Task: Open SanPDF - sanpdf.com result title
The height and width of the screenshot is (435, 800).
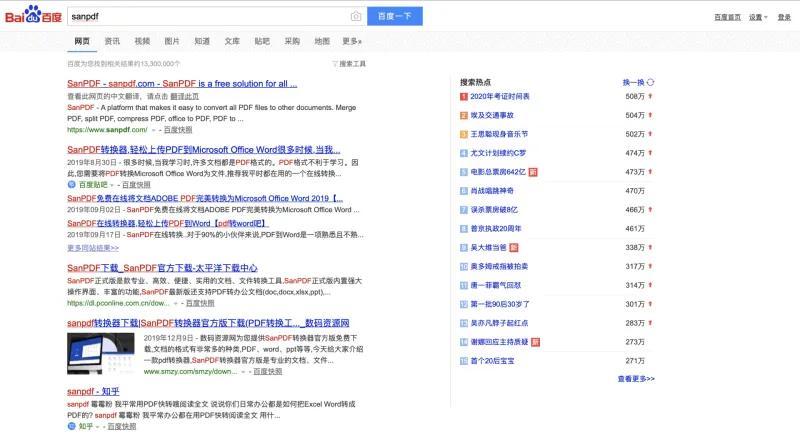Action: click(182, 84)
